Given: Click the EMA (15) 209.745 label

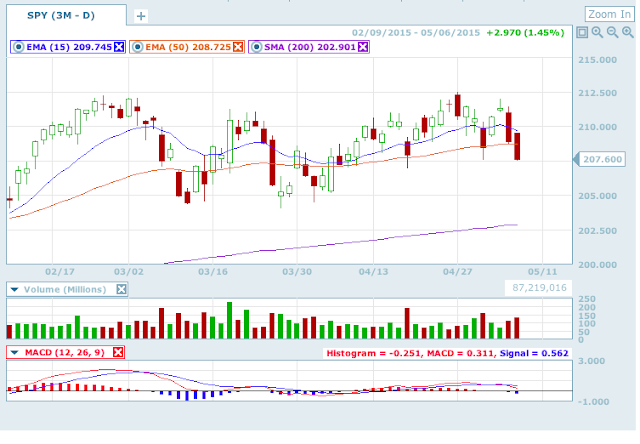Looking at the screenshot, I should click(69, 47).
